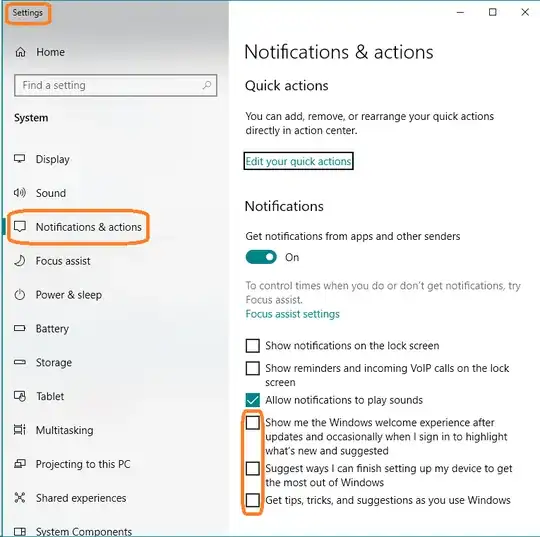Close the Settings window
The image size is (540, 537).
click(525, 12)
